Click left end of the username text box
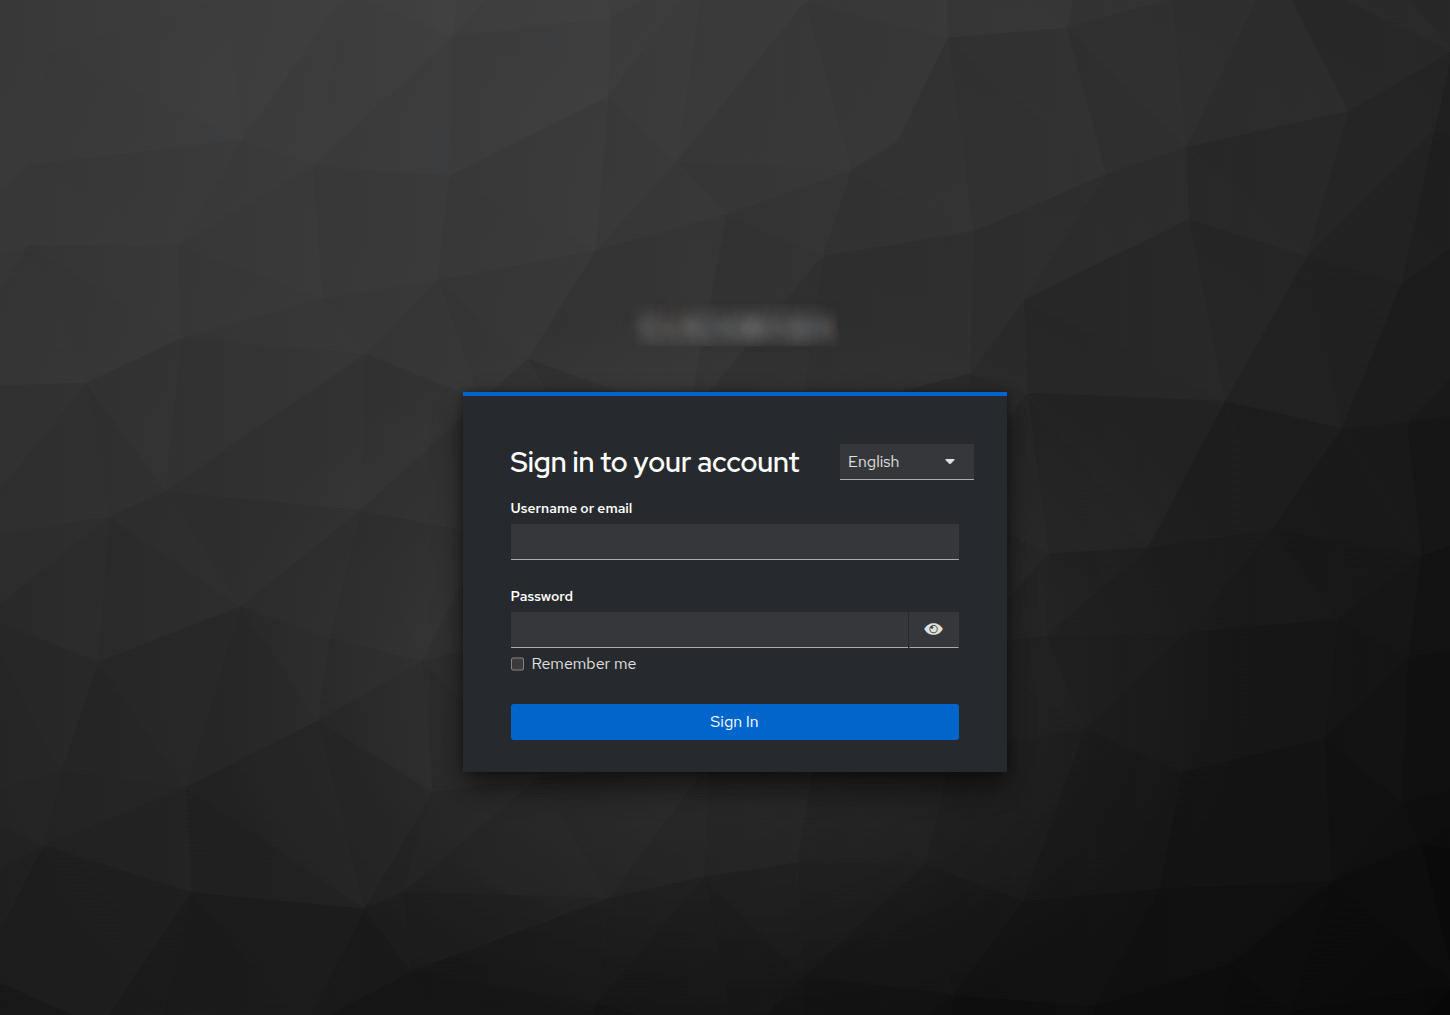Image resolution: width=1450 pixels, height=1015 pixels. pos(520,542)
